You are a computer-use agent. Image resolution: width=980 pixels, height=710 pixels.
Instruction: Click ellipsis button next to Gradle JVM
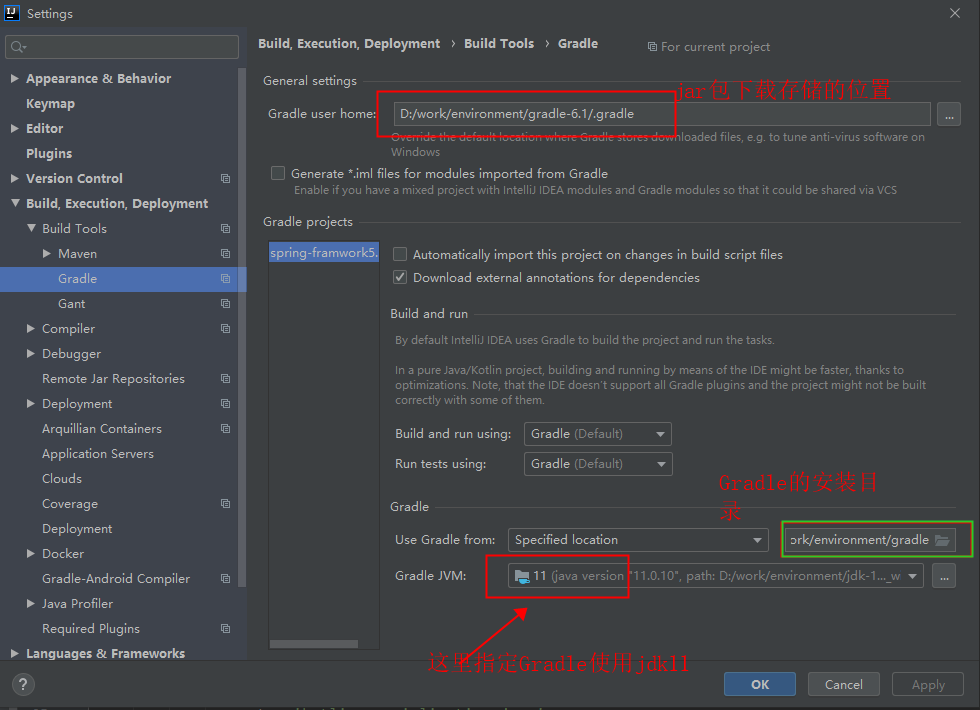point(944,576)
